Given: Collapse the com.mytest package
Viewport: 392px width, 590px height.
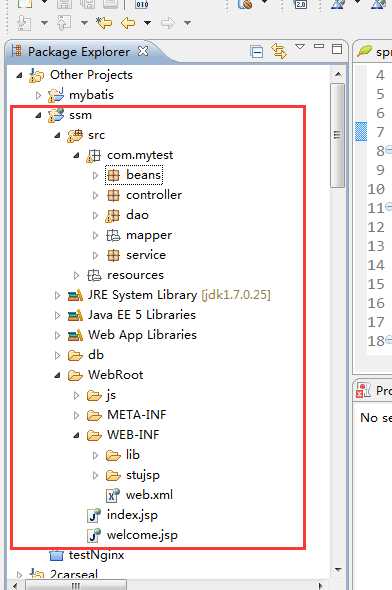Looking at the screenshot, I should [x=76, y=155].
